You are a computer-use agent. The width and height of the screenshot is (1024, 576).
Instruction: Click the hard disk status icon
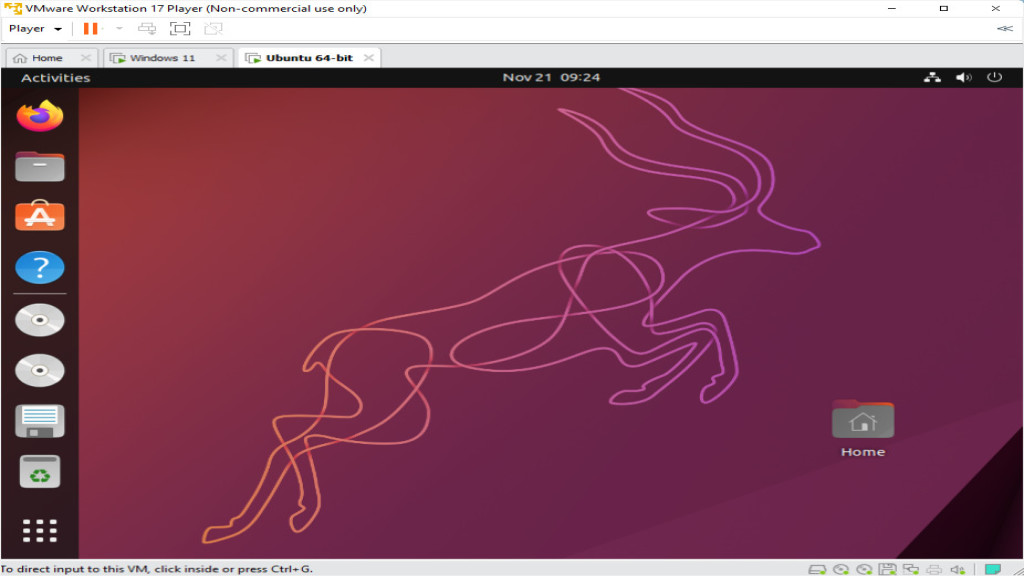tap(816, 567)
